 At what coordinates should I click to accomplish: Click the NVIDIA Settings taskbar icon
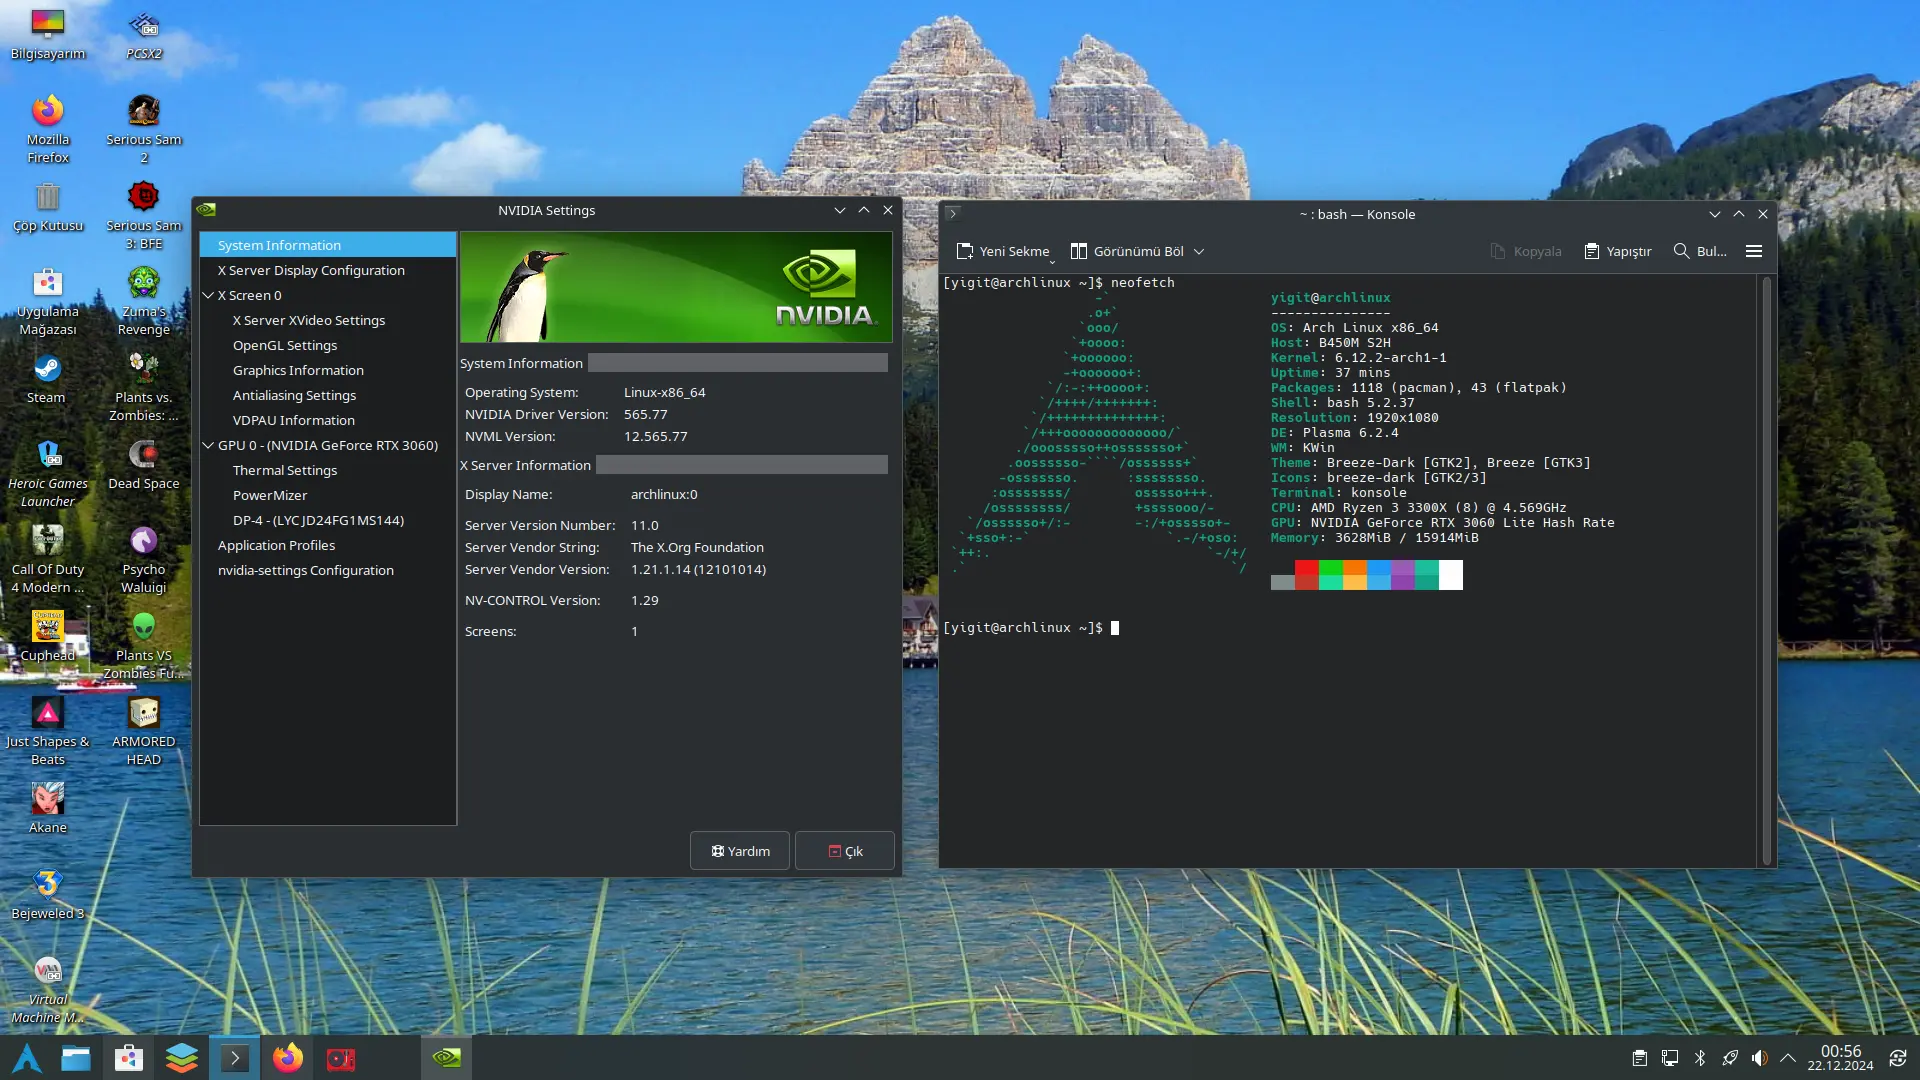pyautogui.click(x=447, y=1058)
